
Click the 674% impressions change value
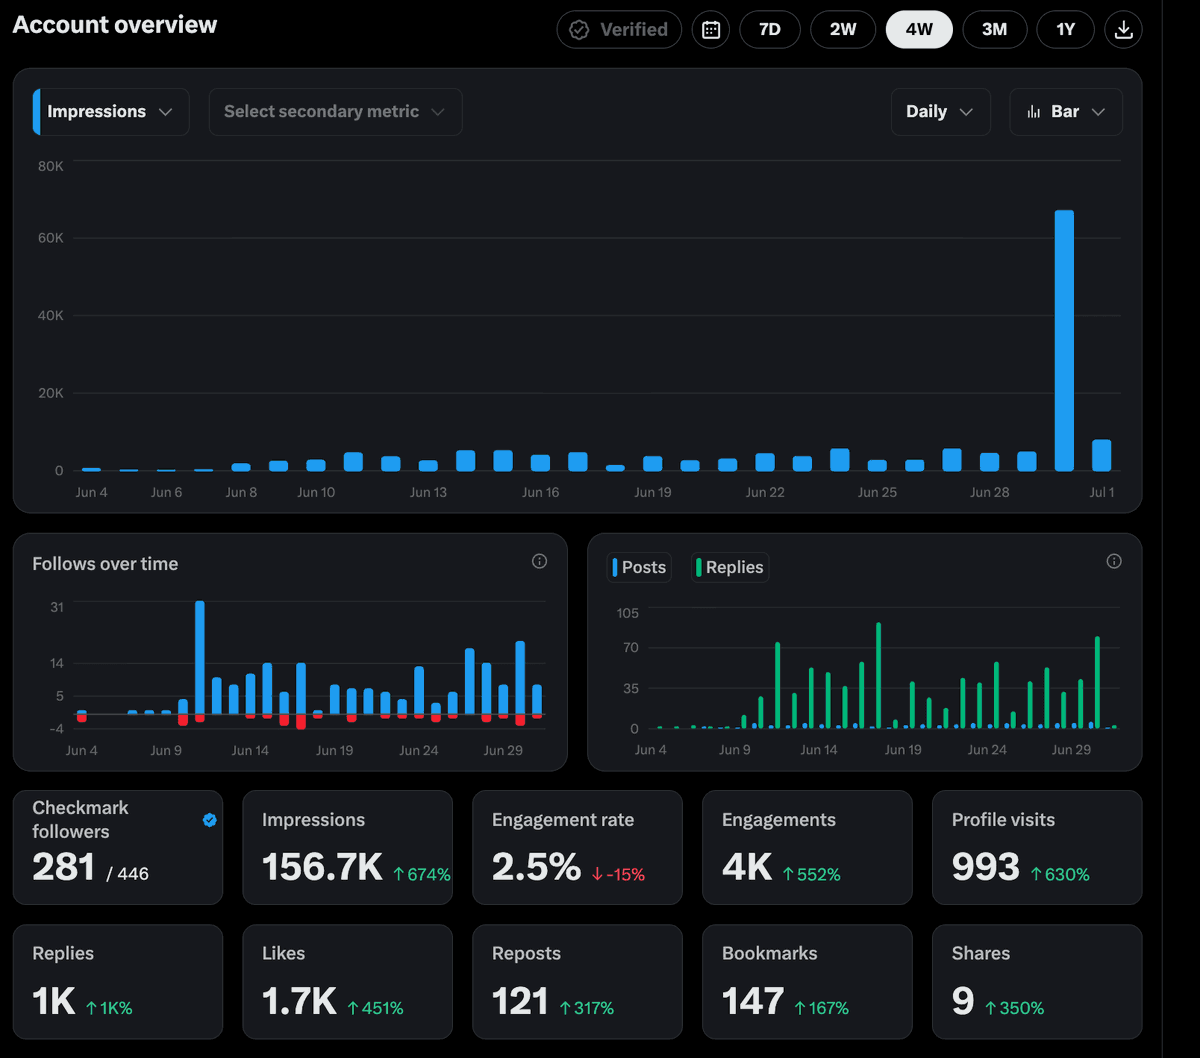(421, 874)
